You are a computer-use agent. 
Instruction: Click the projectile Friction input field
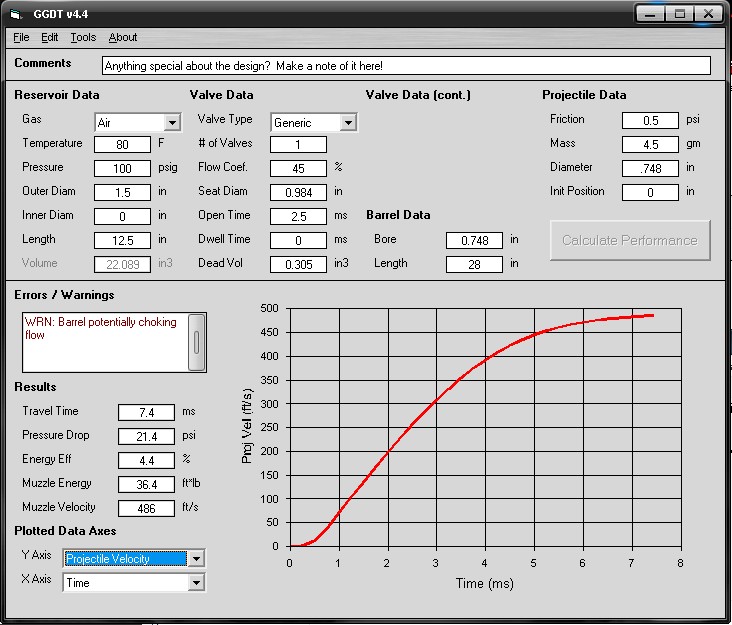click(x=650, y=120)
